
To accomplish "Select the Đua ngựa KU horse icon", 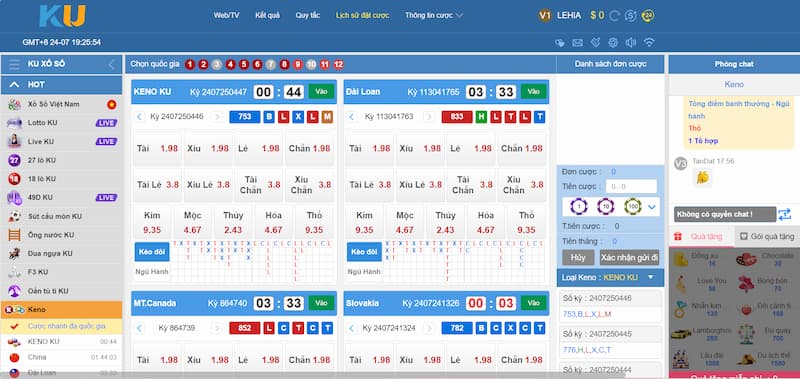I will [x=14, y=254].
